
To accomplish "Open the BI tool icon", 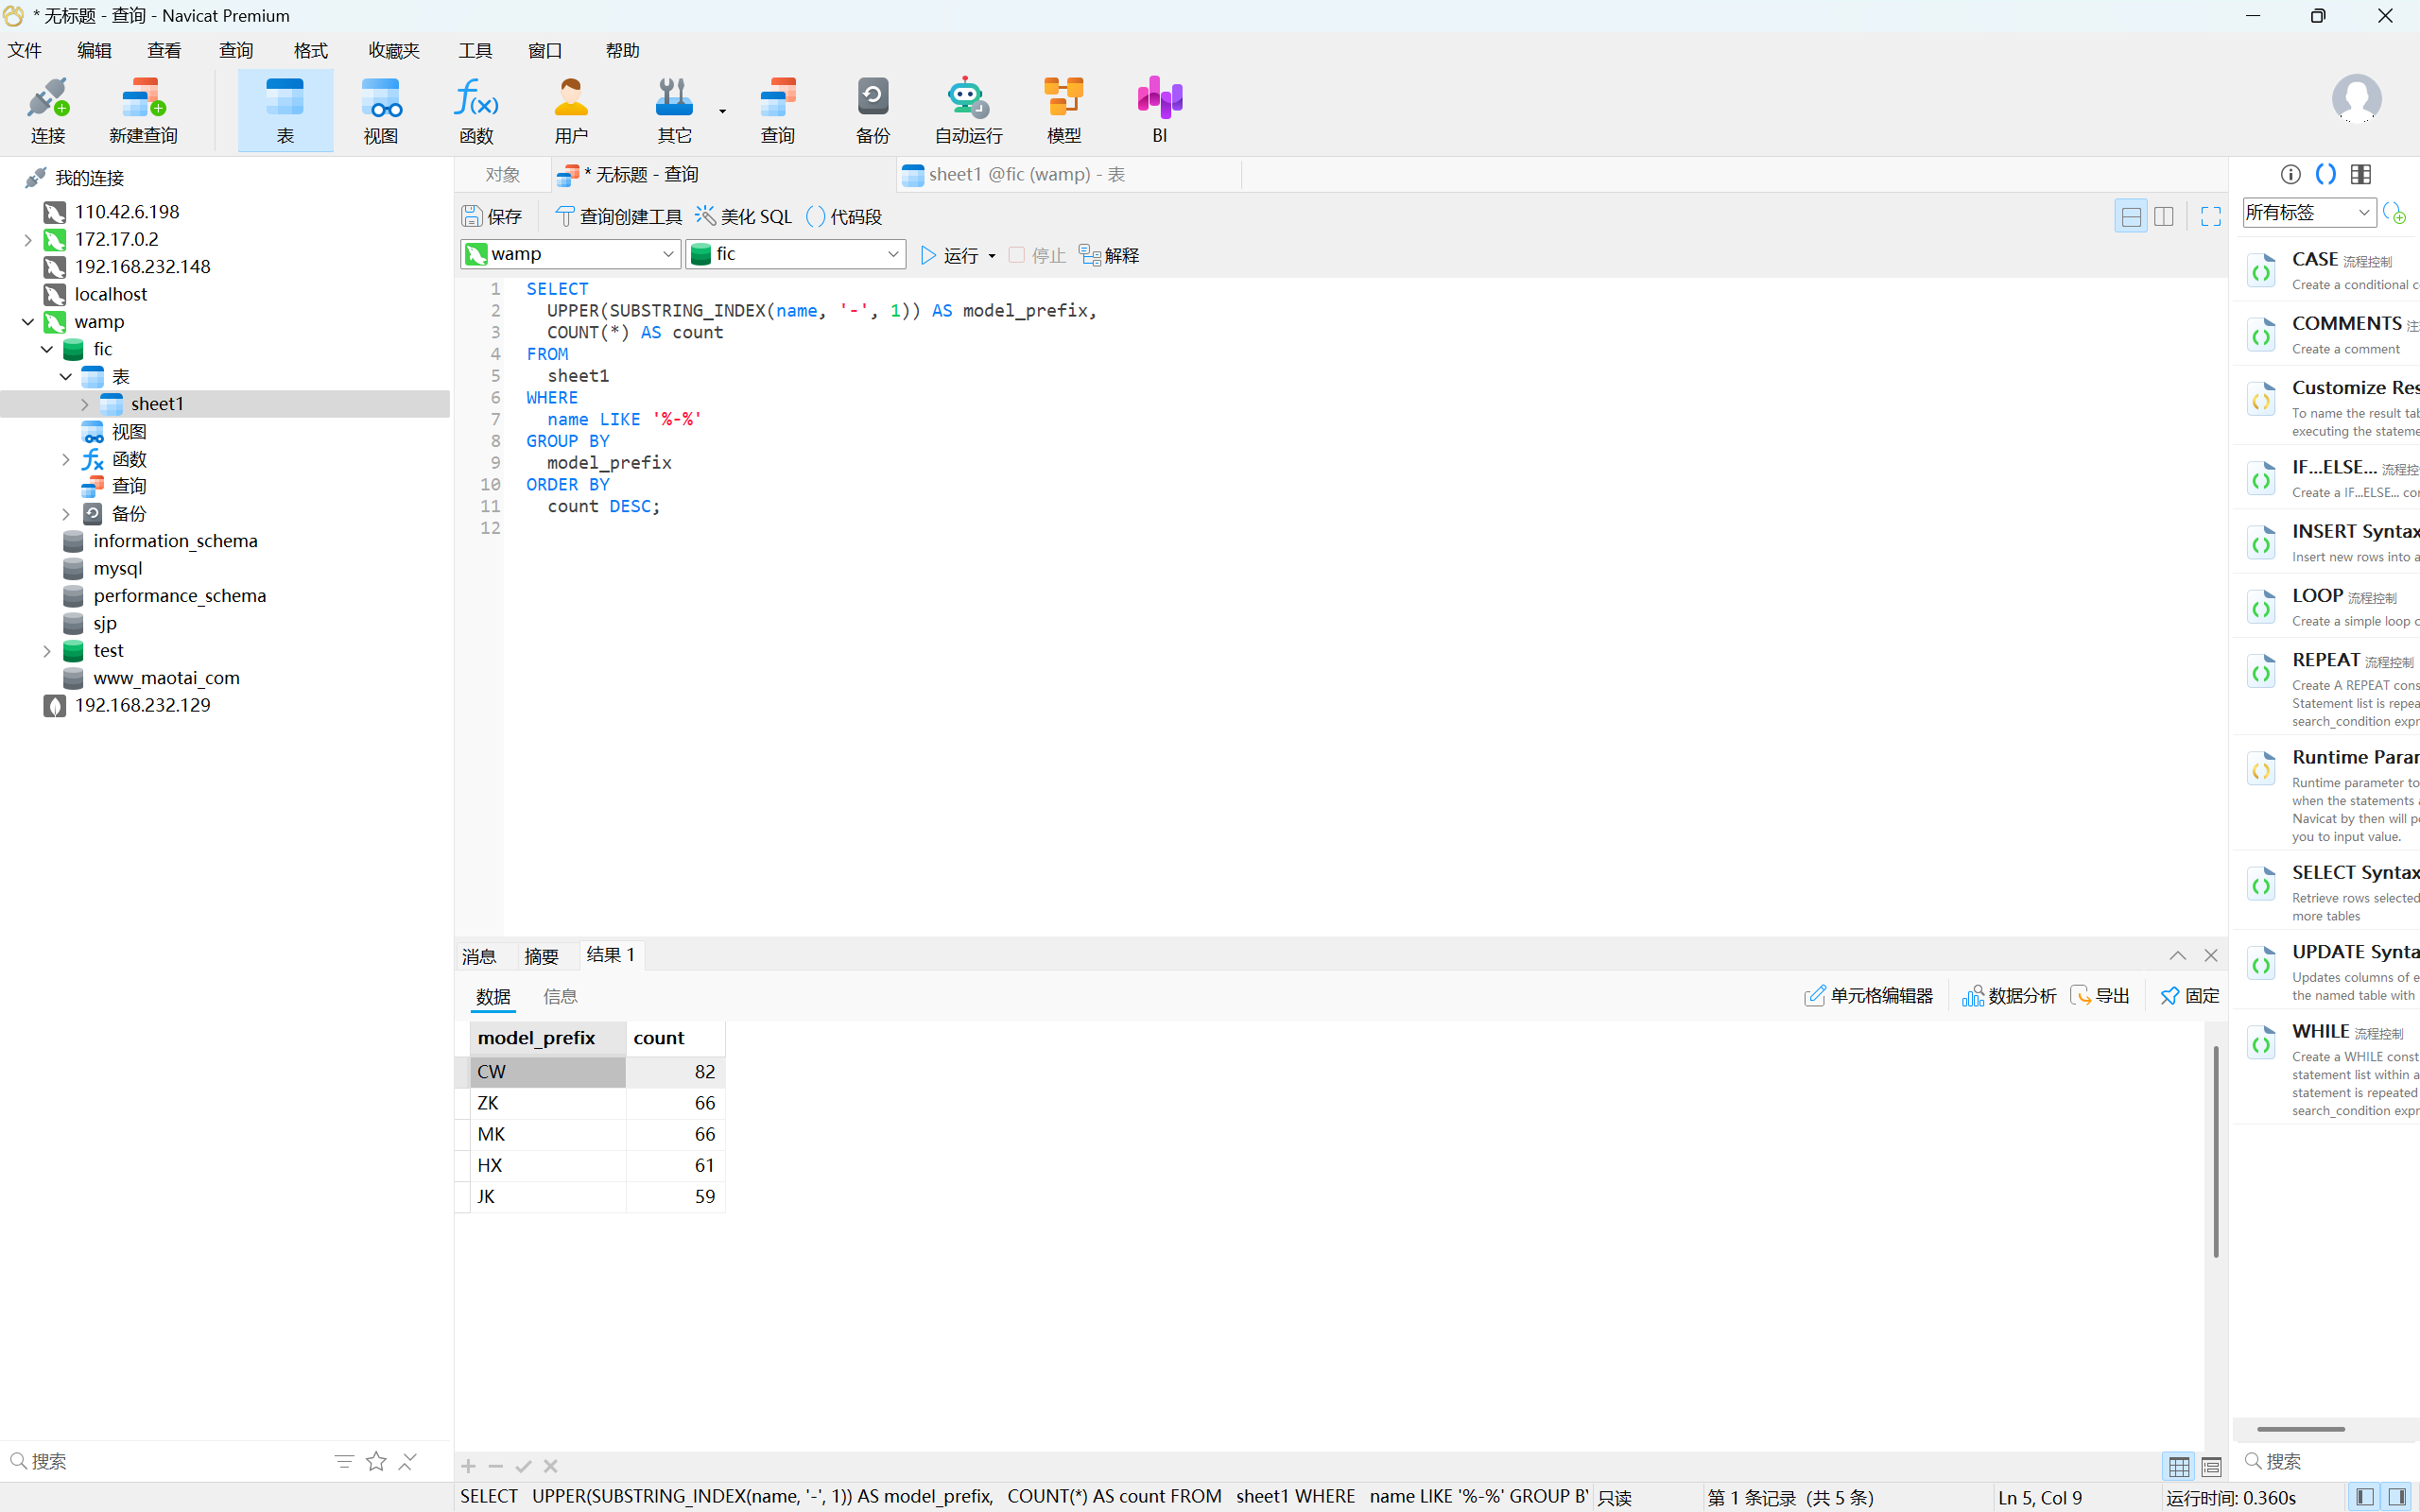I will click(1159, 110).
